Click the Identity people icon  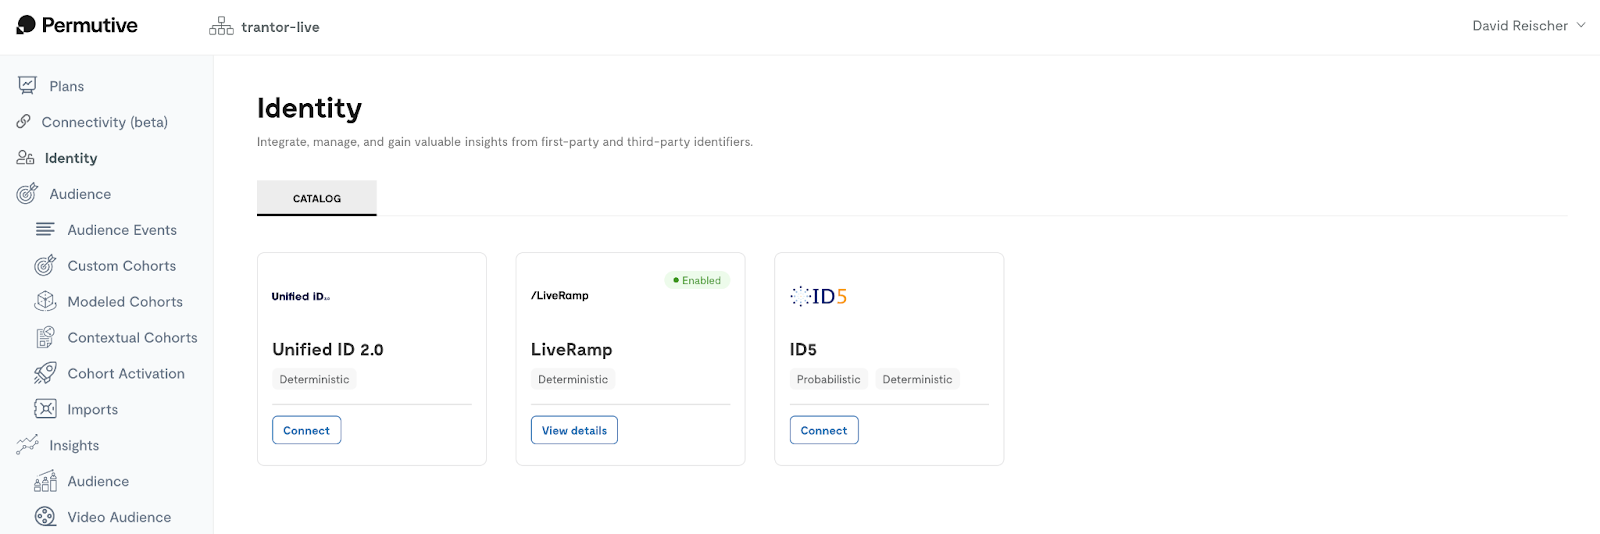(26, 158)
